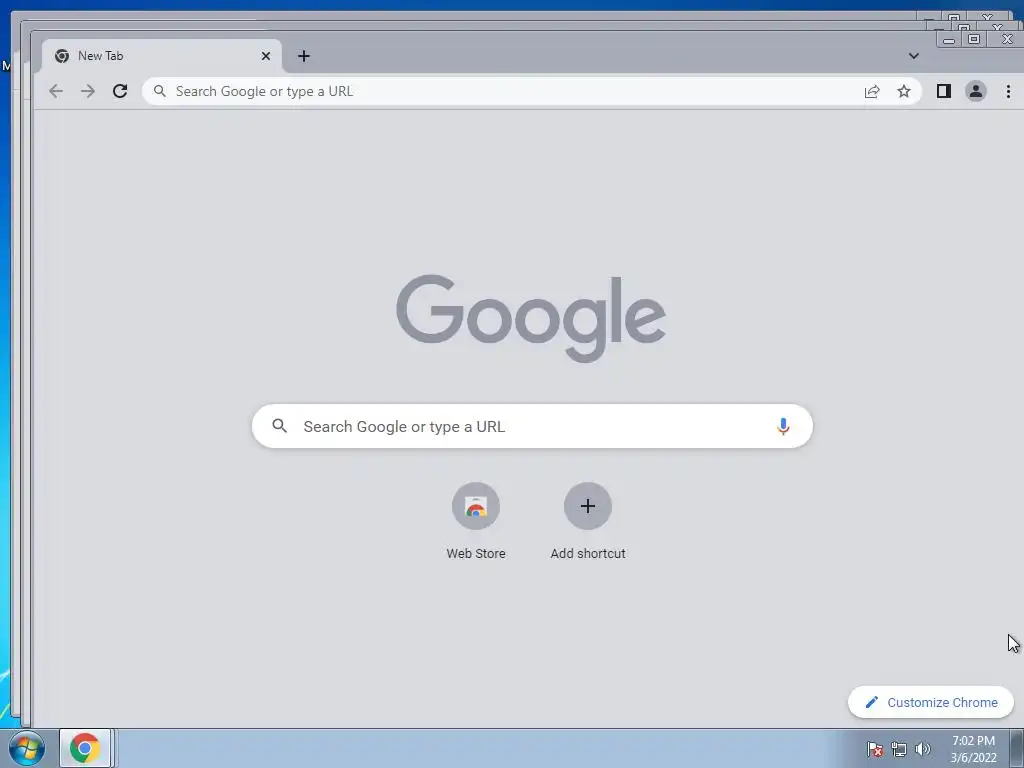Screen dimensions: 1024x768
Task: Open the side panel icon
Action: point(944,91)
